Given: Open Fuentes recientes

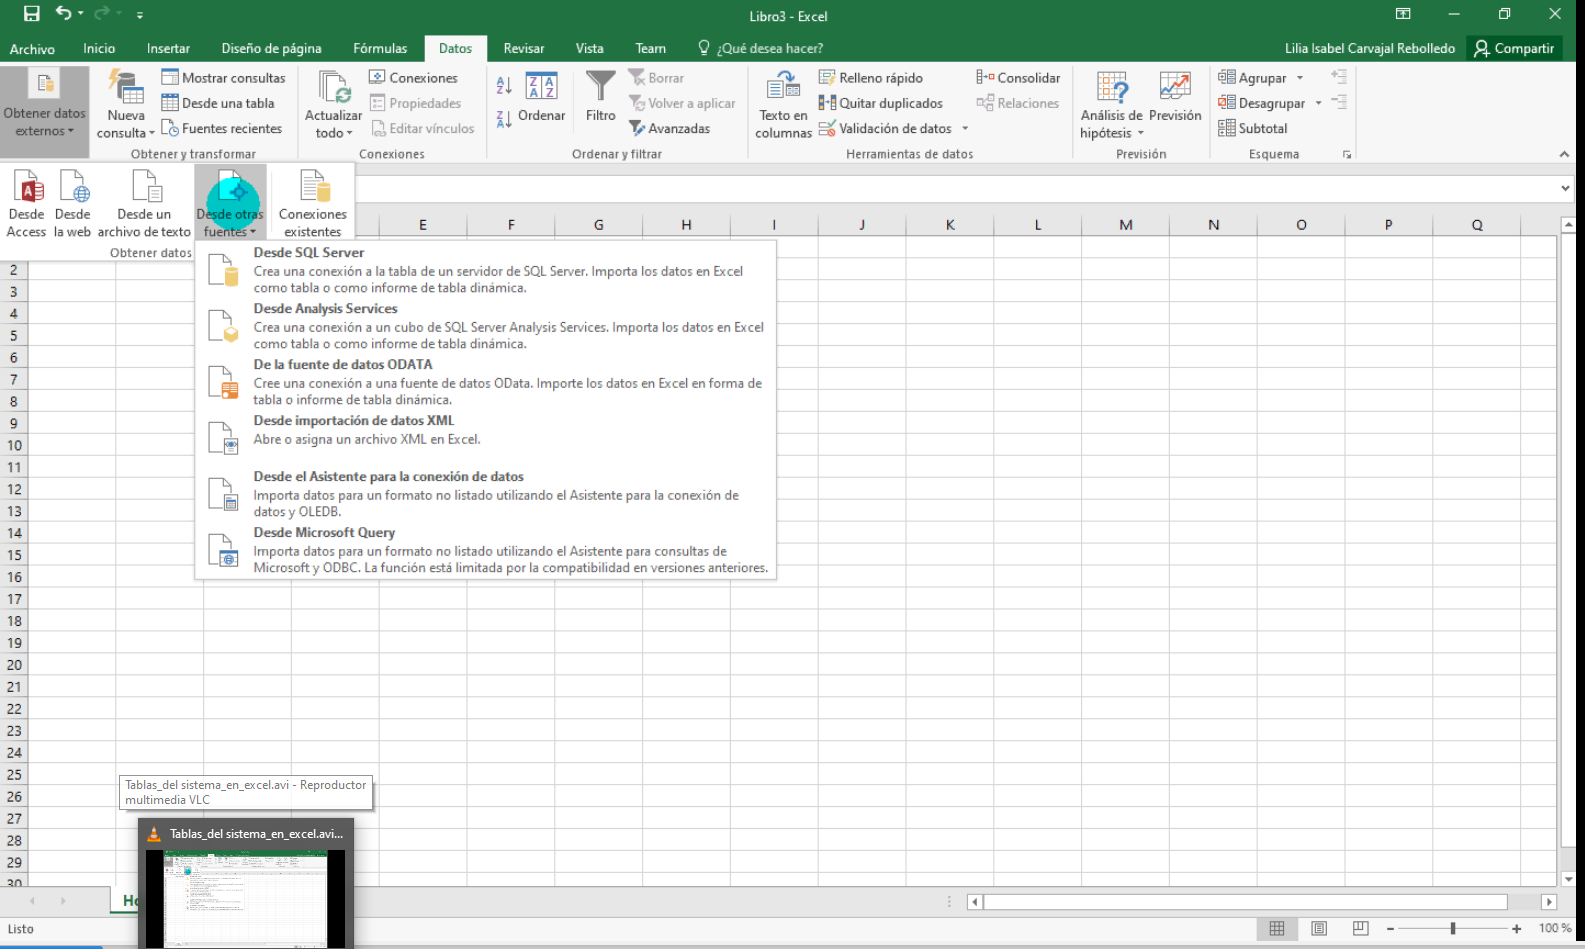Looking at the screenshot, I should 222,128.
